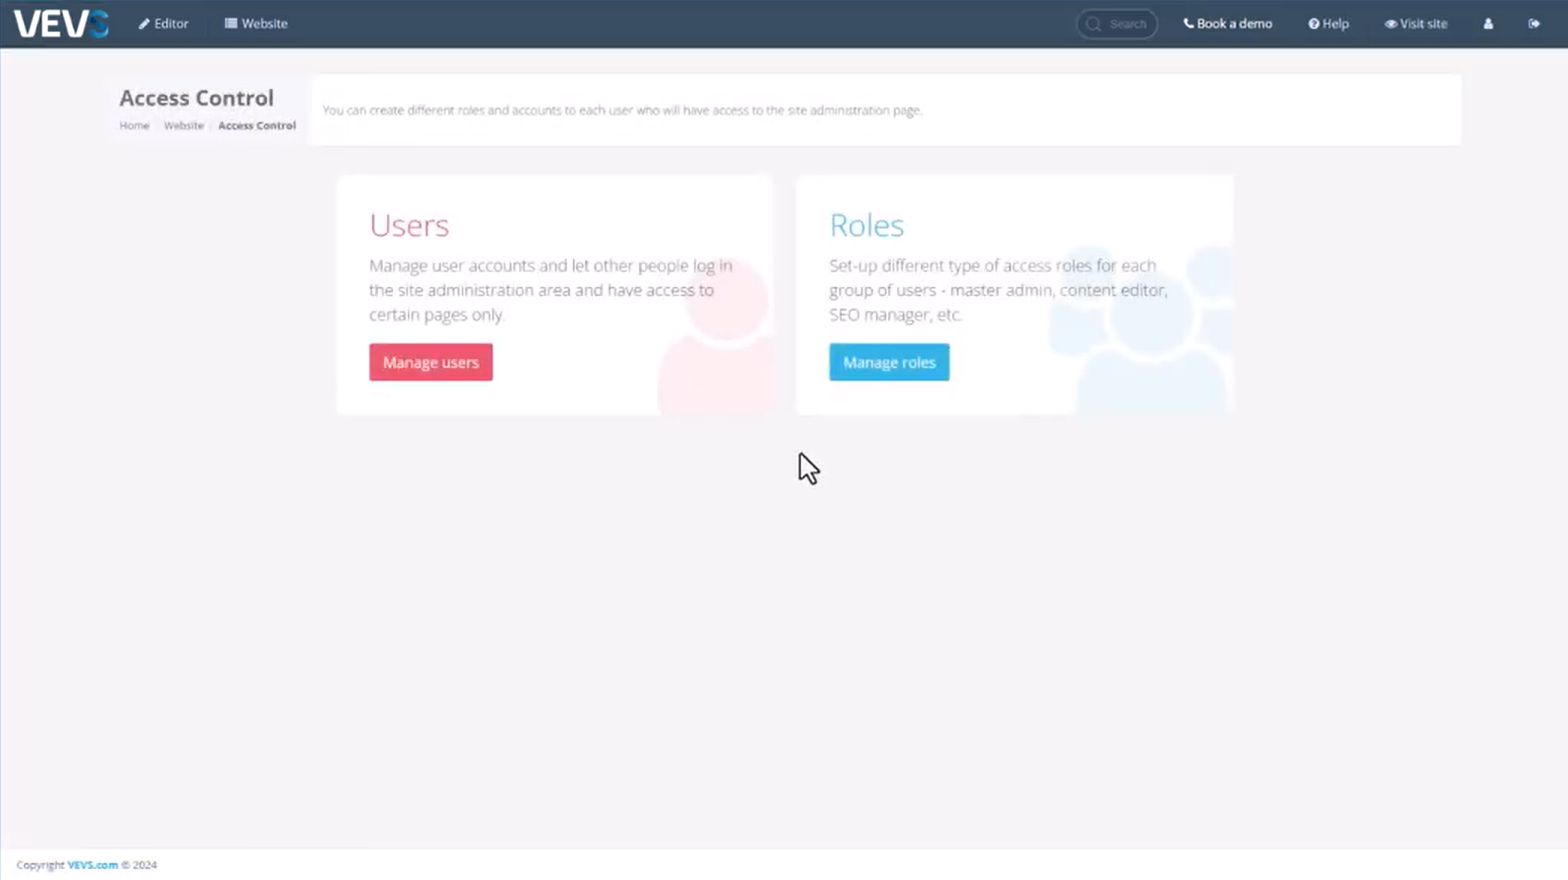Click Access Control breadcrumb item
This screenshot has width=1568, height=880.
pos(257,126)
